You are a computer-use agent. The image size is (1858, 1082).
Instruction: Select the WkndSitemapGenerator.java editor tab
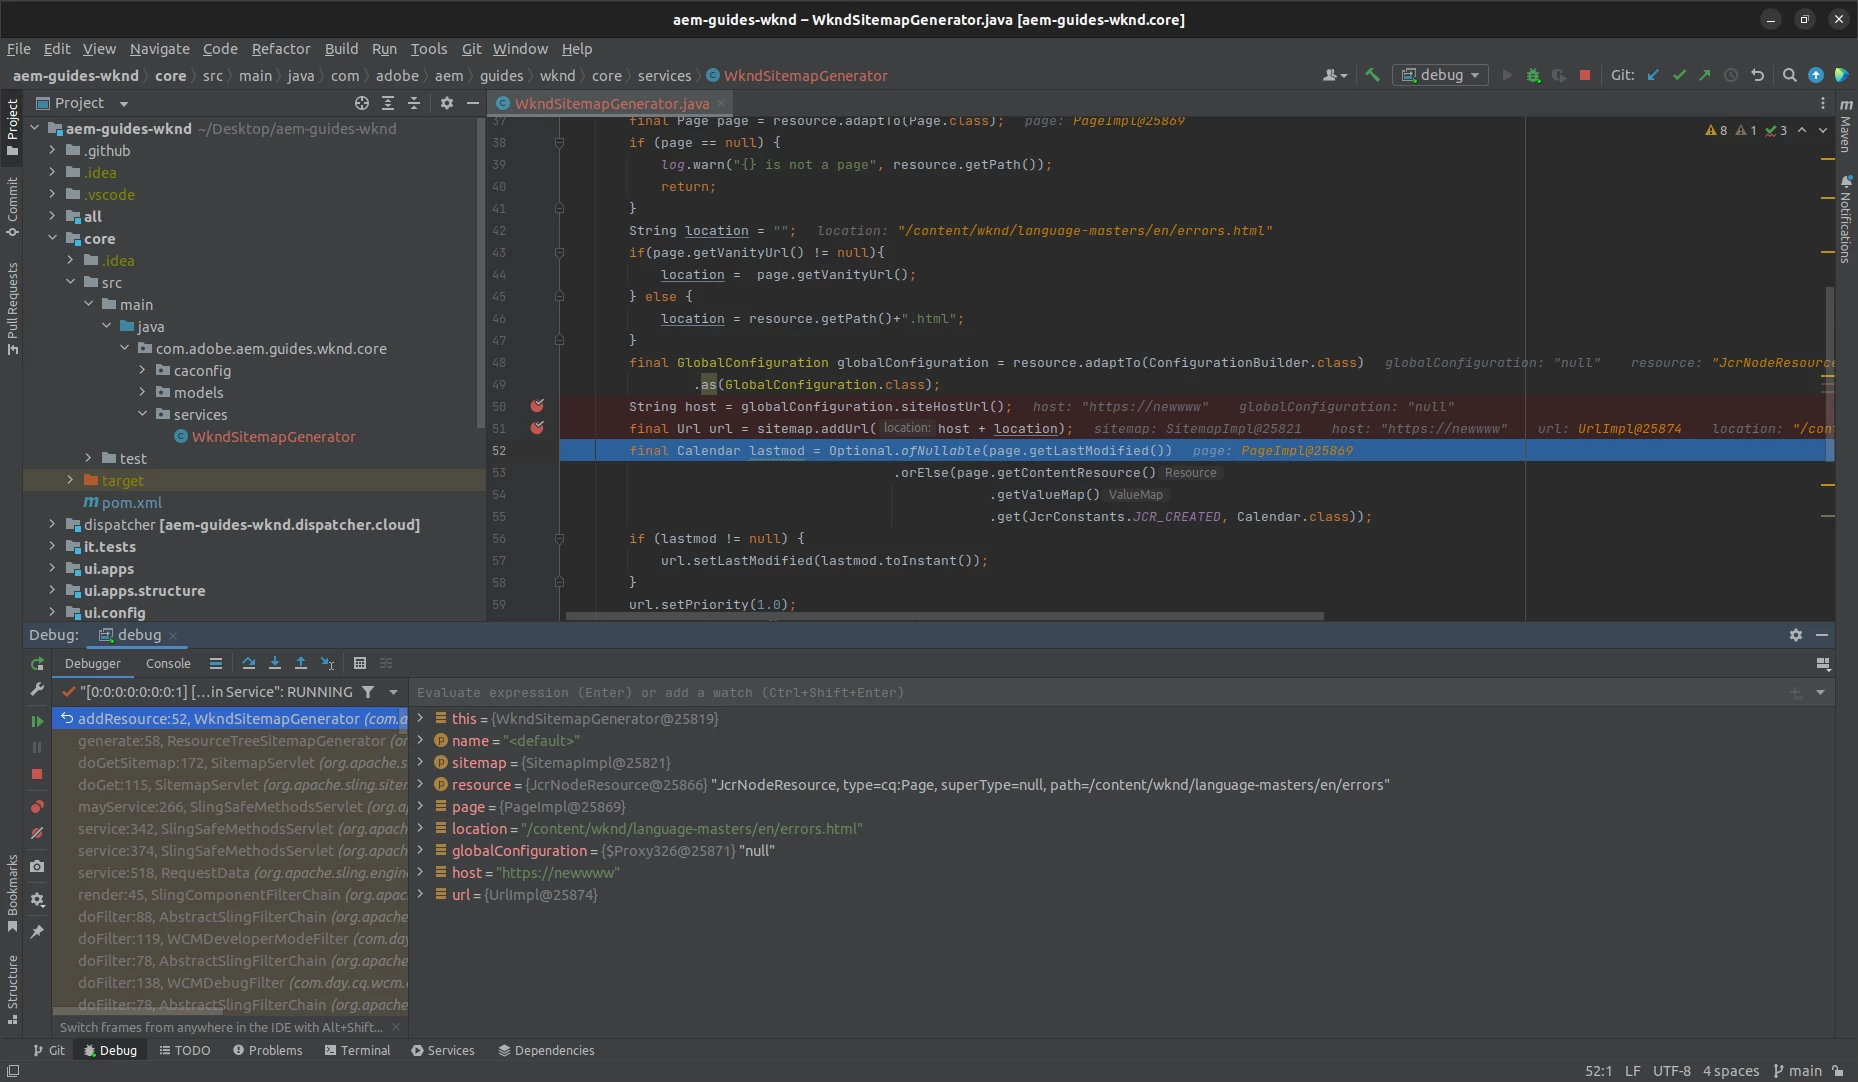(612, 103)
